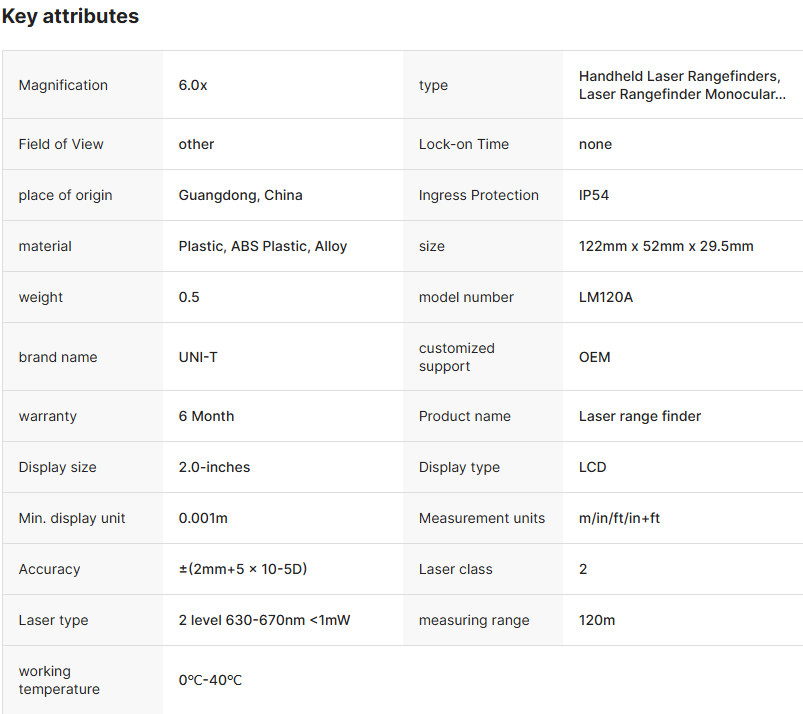The width and height of the screenshot is (803, 714).
Task: Click the model number LM120A
Action: click(x=606, y=297)
